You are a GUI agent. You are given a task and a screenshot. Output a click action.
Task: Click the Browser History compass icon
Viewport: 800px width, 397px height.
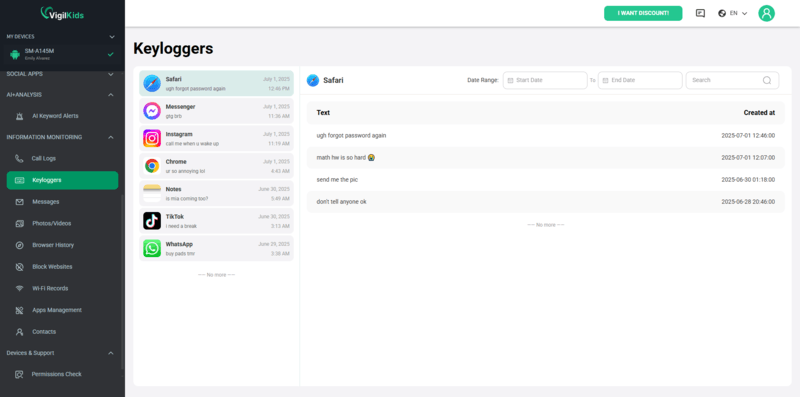[x=19, y=245]
